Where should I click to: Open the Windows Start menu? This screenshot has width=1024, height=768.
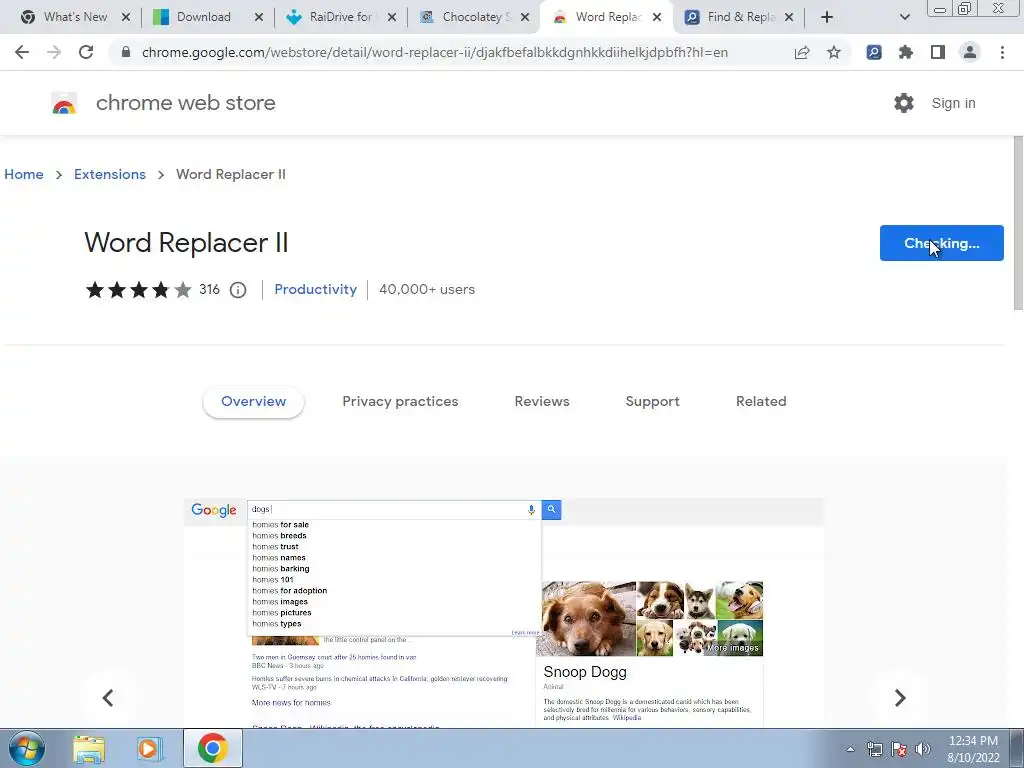[x=27, y=748]
